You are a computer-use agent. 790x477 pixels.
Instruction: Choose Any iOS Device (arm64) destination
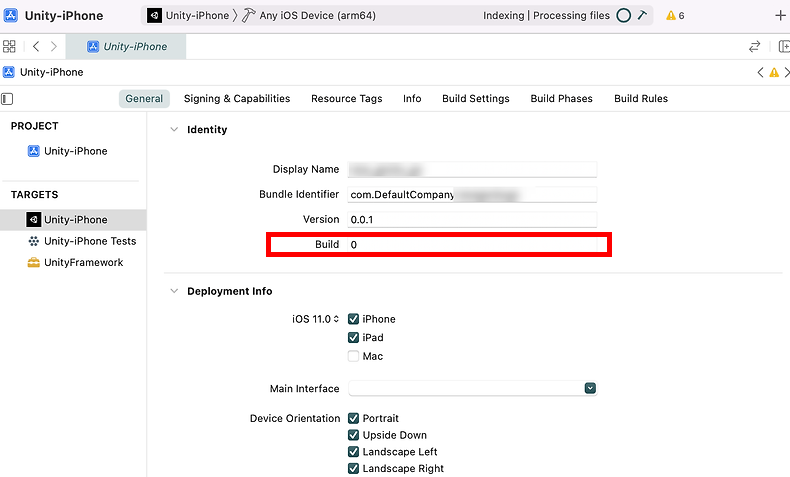coord(317,16)
